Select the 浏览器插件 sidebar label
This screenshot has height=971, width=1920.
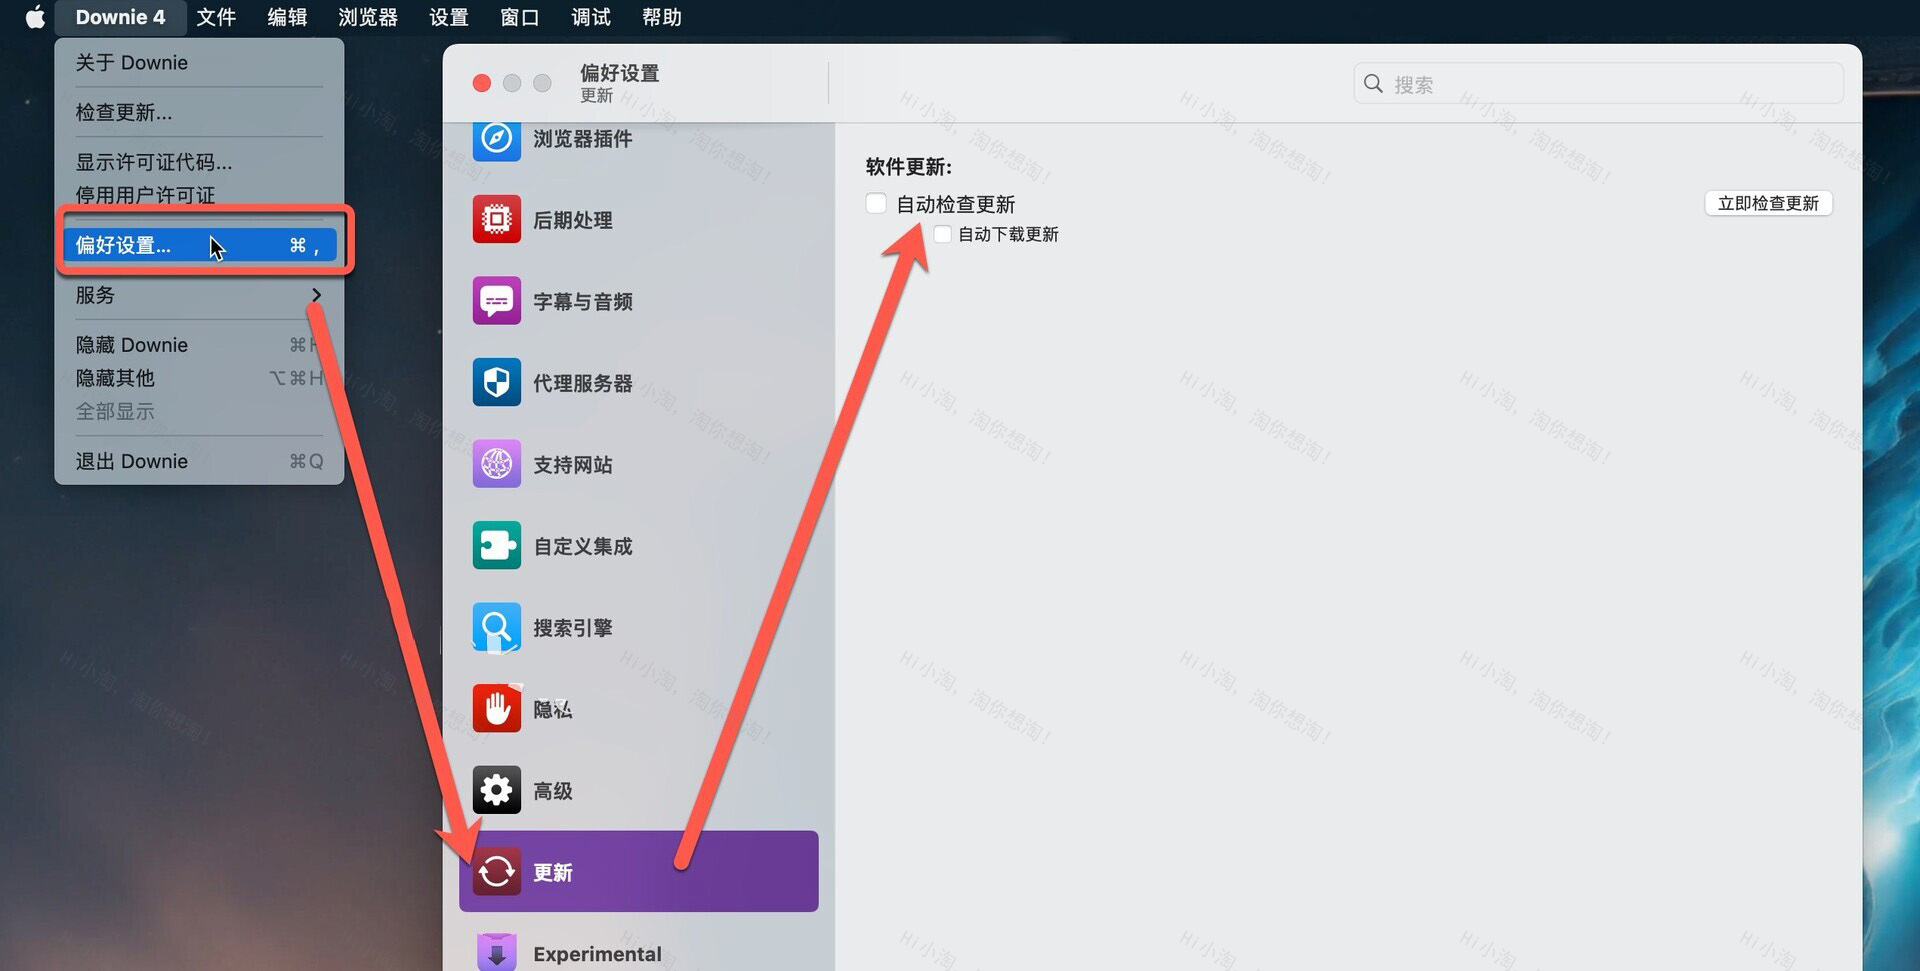coord(583,139)
